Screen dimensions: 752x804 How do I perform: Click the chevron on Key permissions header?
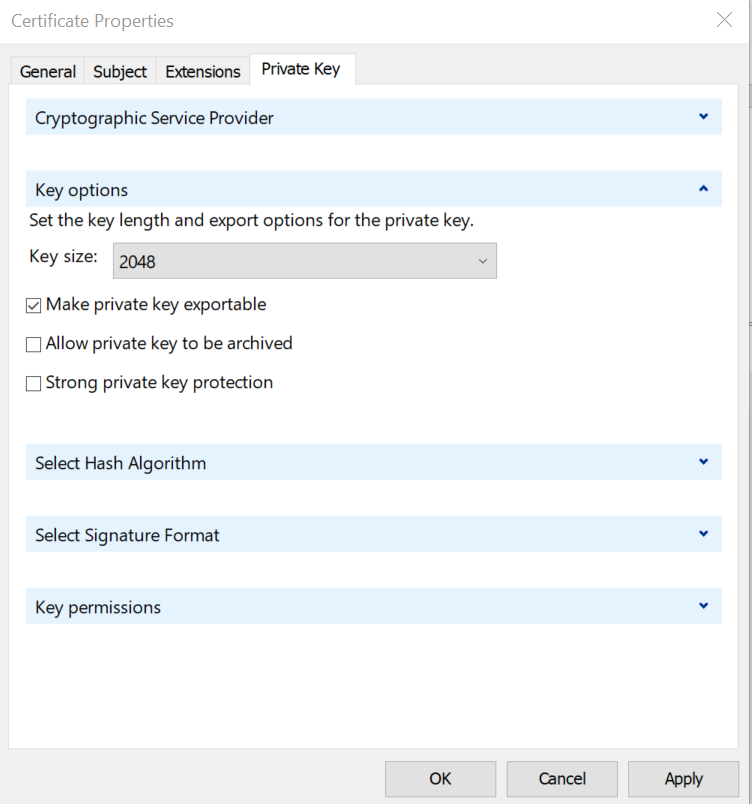703,606
